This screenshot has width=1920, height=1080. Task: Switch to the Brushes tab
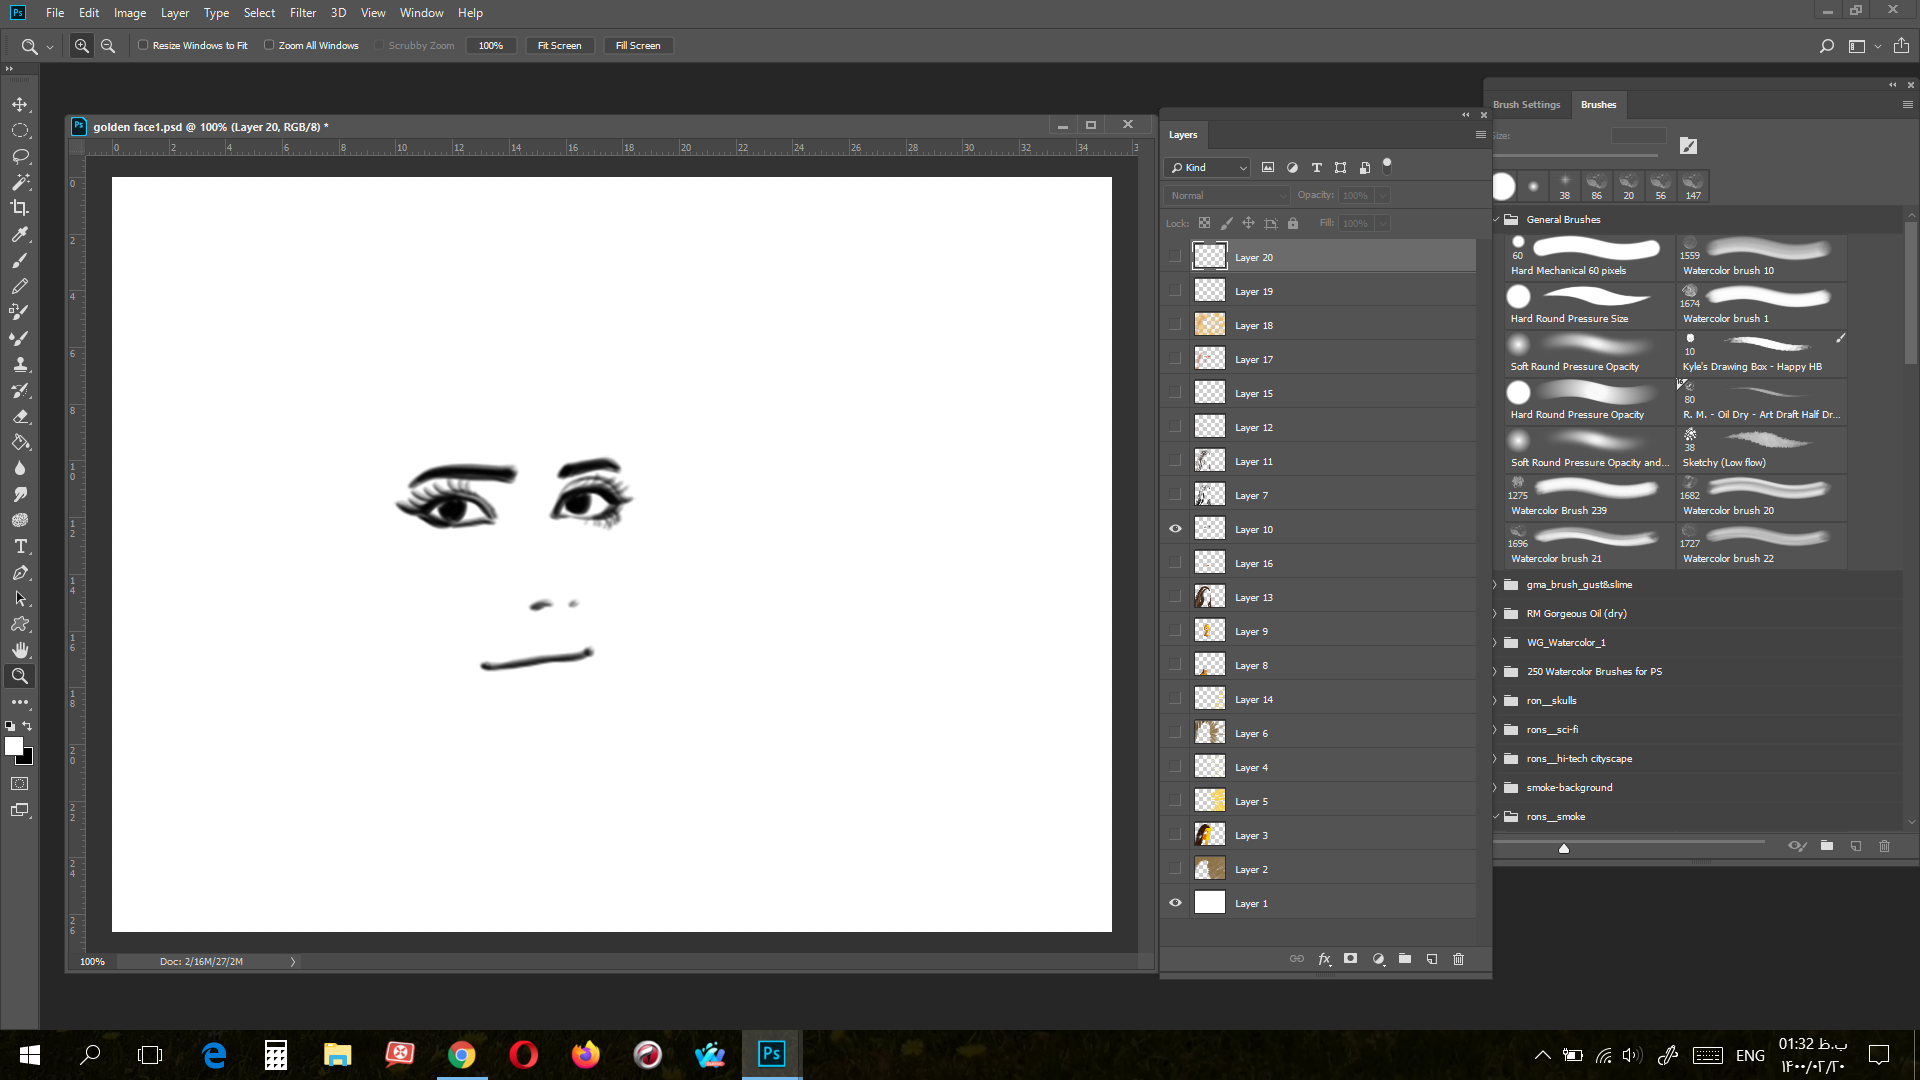tap(1598, 105)
